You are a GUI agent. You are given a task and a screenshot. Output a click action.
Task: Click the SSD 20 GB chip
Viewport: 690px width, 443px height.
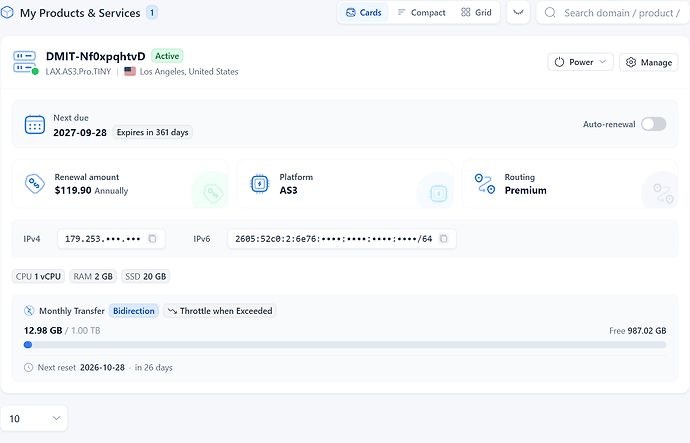coord(146,276)
